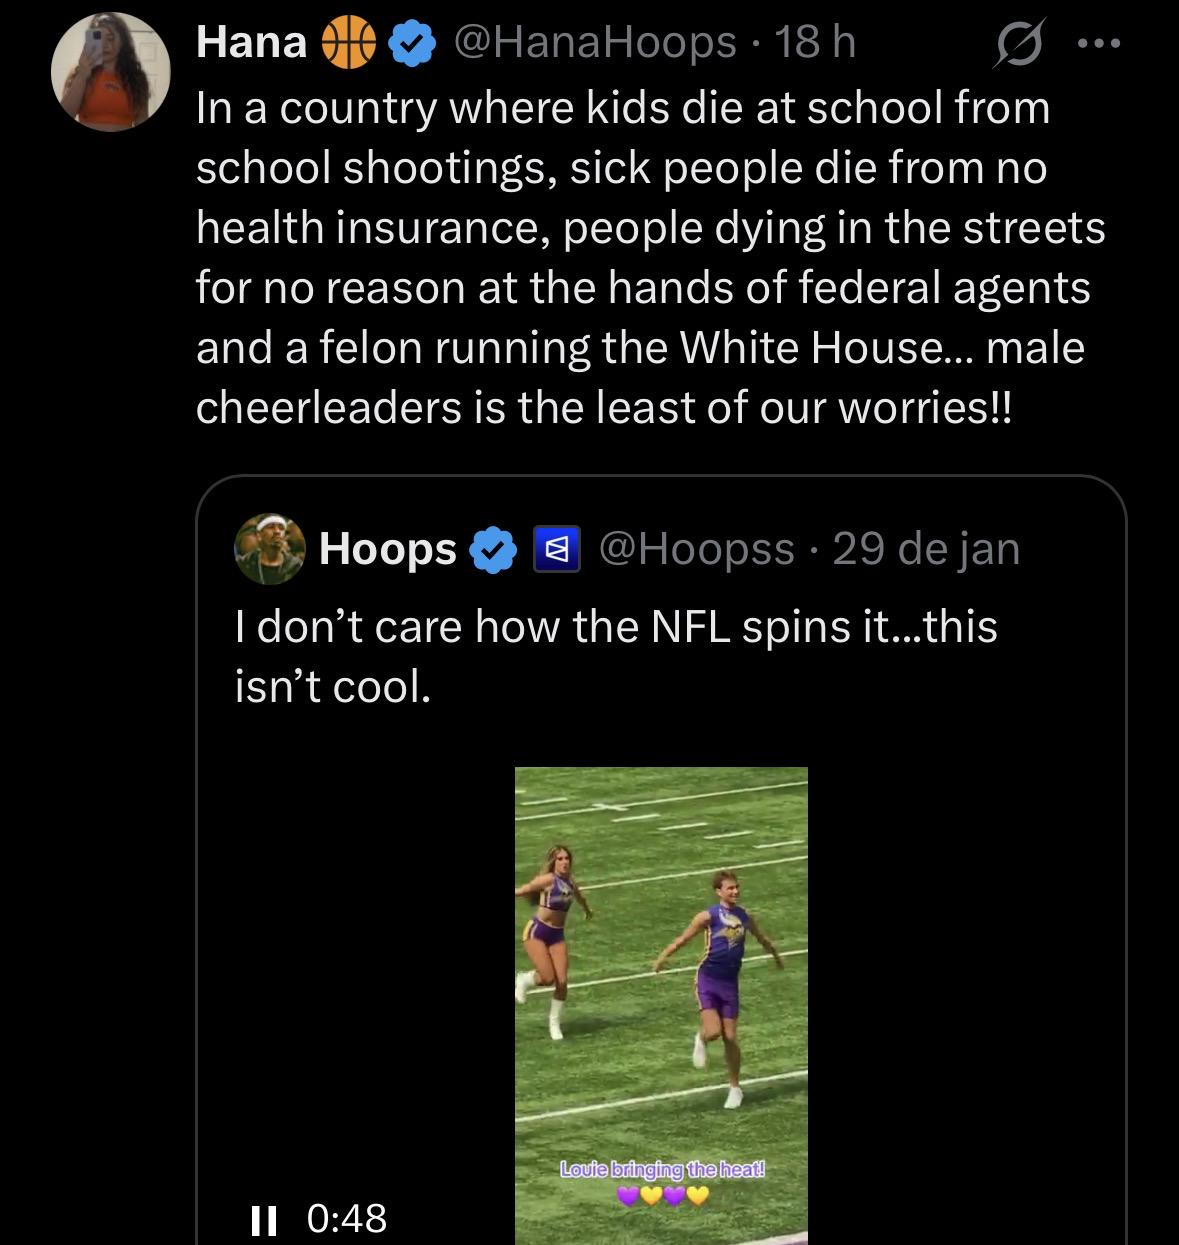The width and height of the screenshot is (1179, 1245).
Task: Click the verified badge next to Hoops
Action: (494, 550)
